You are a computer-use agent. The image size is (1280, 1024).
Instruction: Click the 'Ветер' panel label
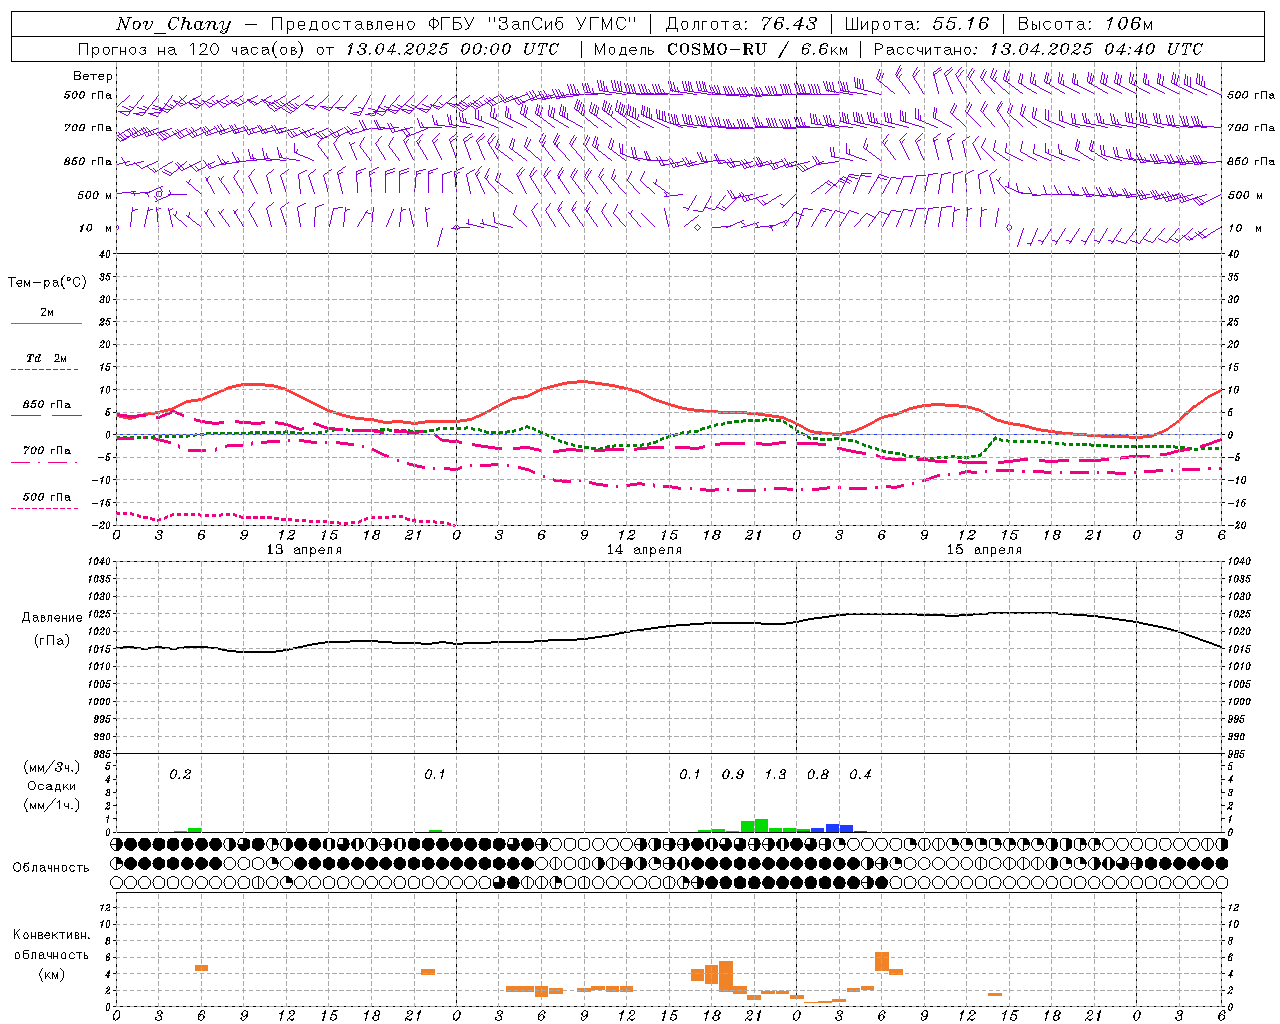pos(93,76)
